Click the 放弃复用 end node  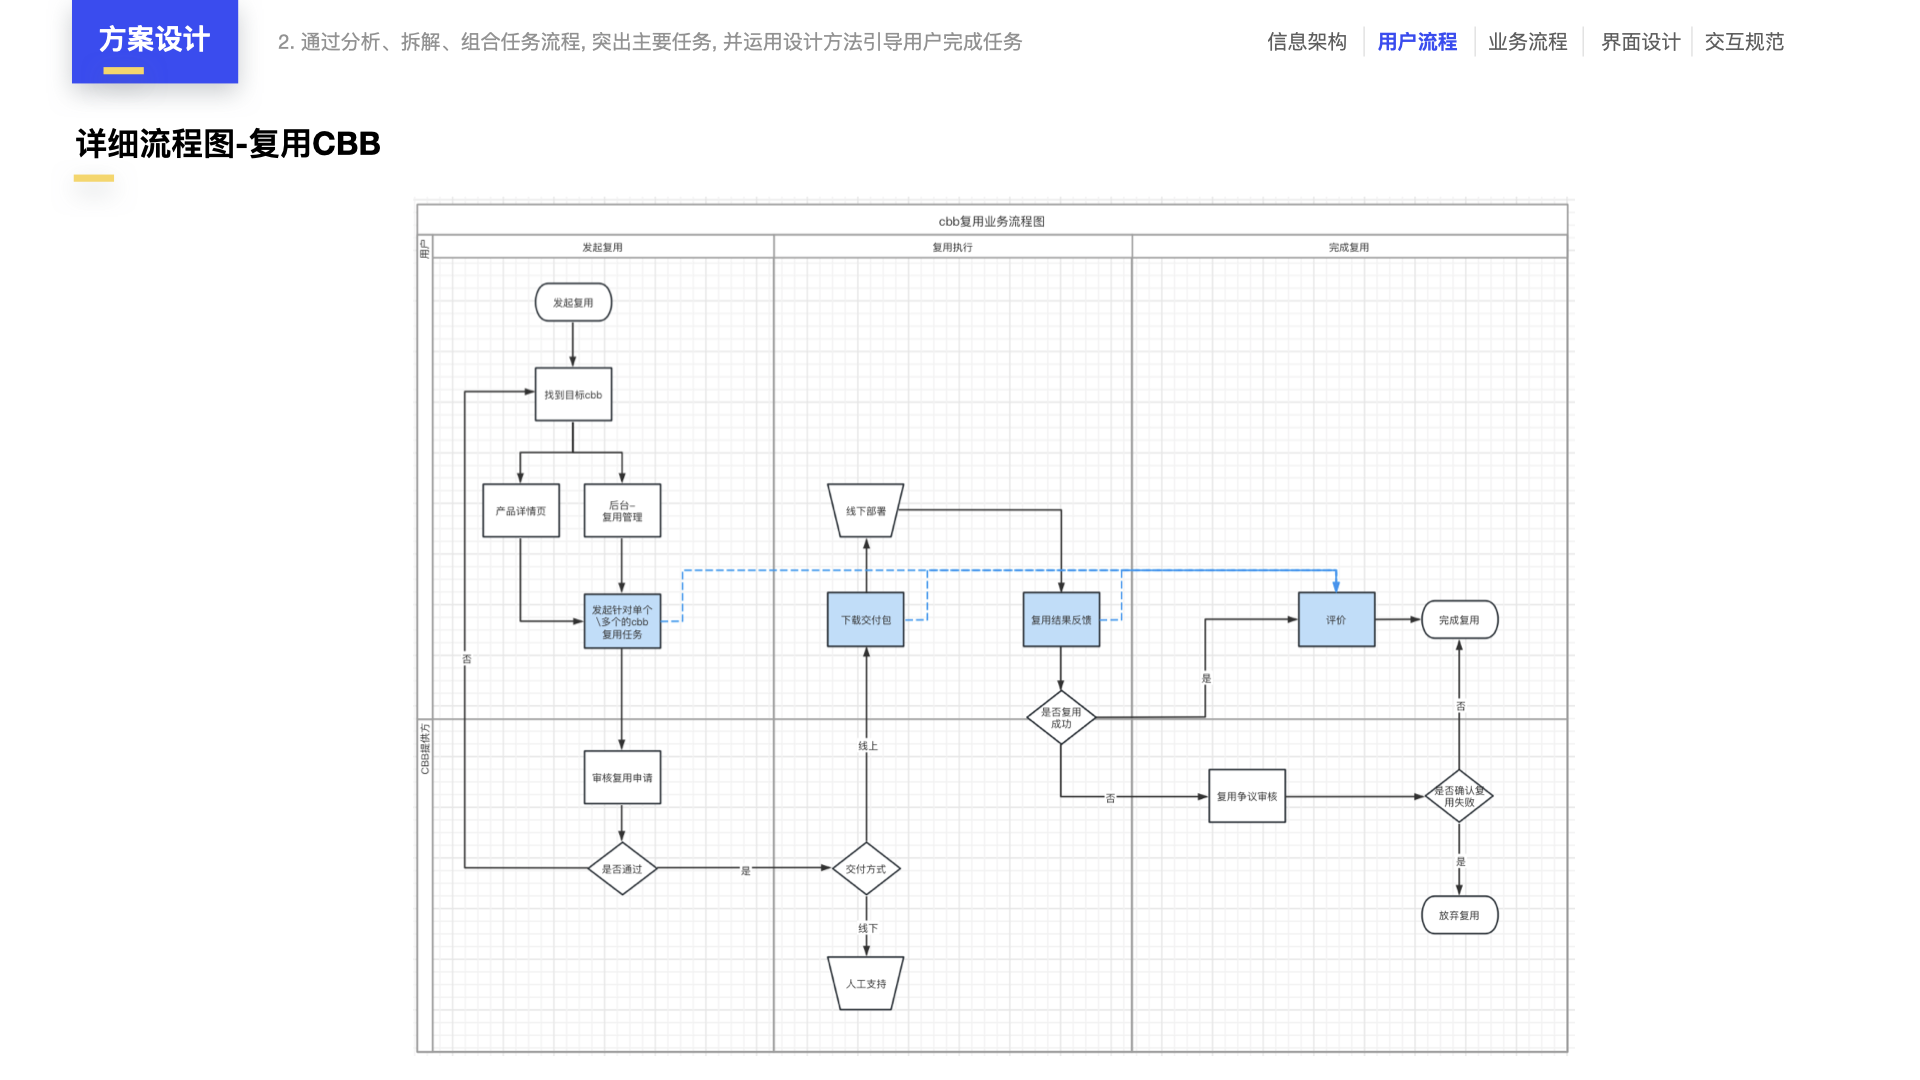1459,915
